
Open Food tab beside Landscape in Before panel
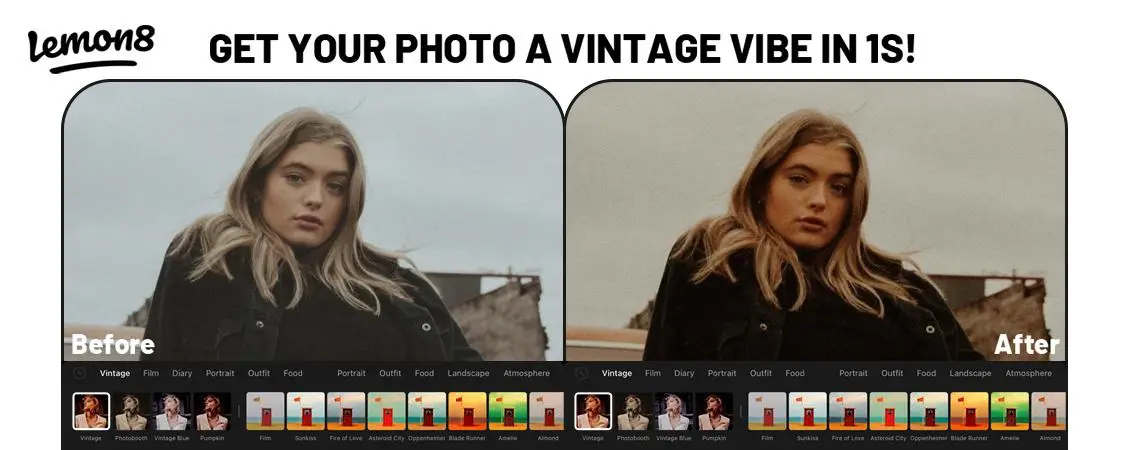coord(424,373)
